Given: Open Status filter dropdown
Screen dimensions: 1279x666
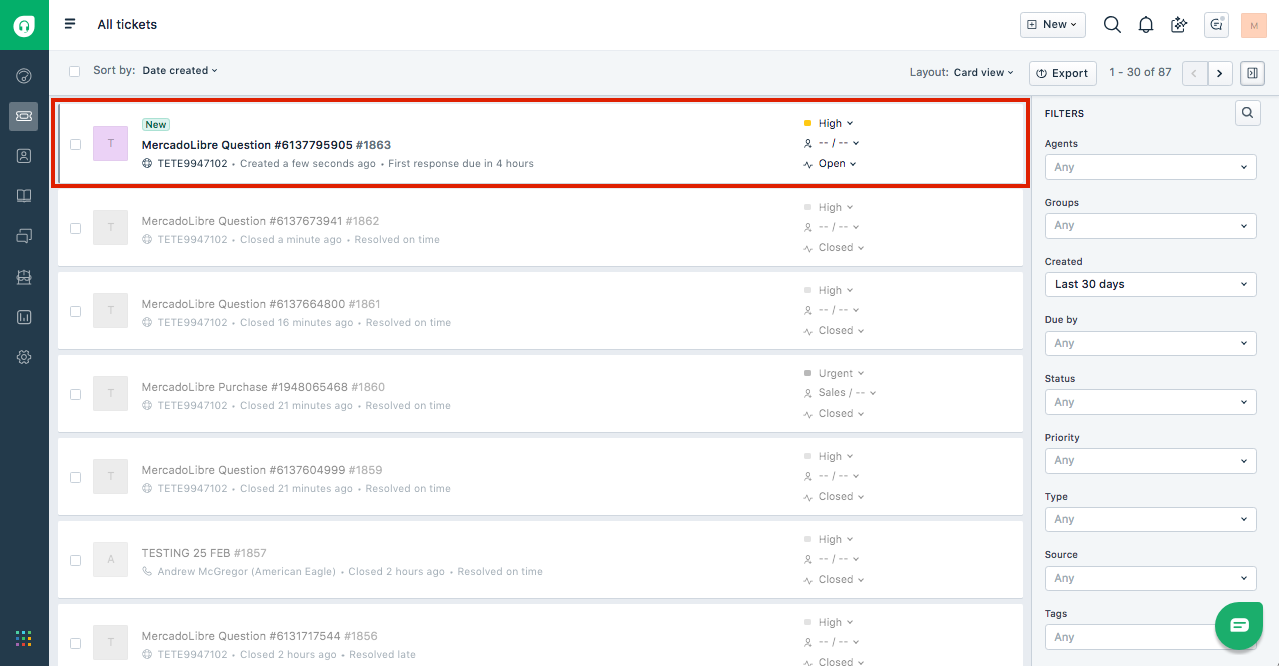Looking at the screenshot, I should point(1150,402).
